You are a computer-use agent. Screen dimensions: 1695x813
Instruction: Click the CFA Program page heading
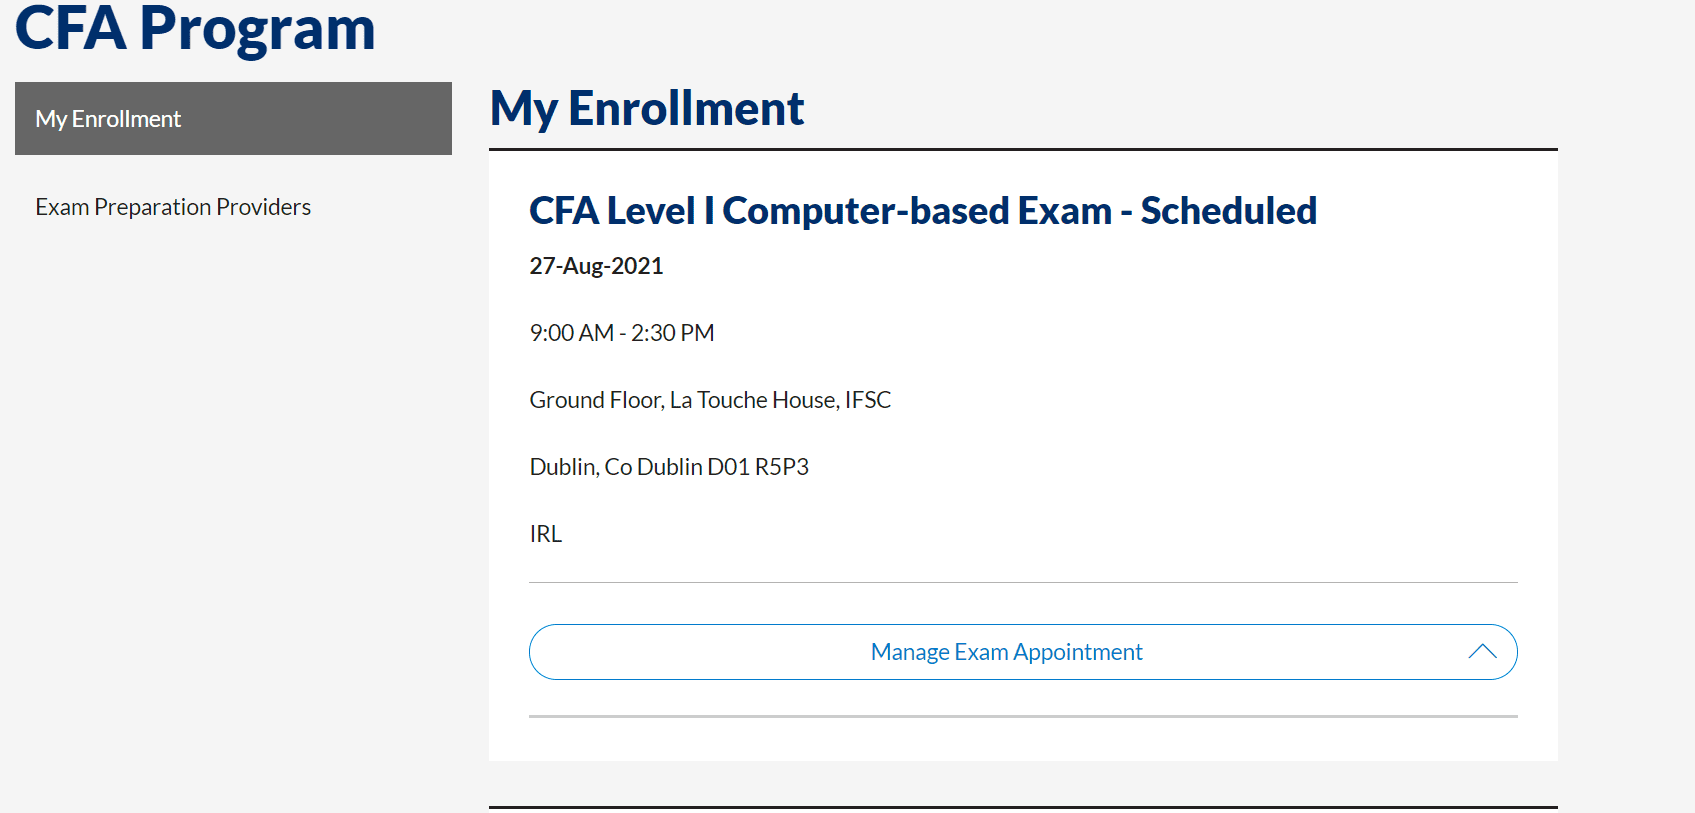[195, 28]
